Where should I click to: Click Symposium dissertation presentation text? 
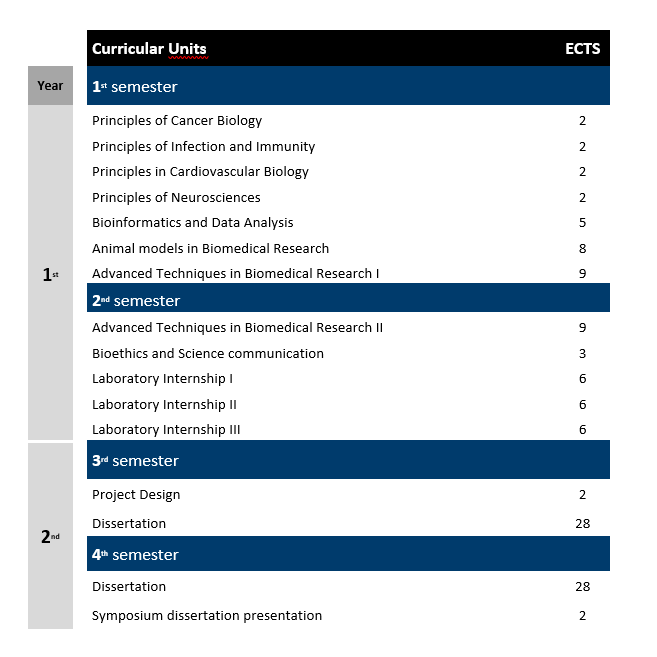pos(207,616)
